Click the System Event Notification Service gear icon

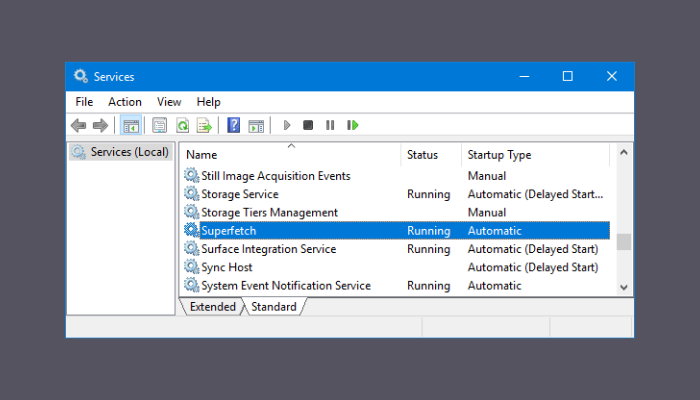[x=192, y=285]
